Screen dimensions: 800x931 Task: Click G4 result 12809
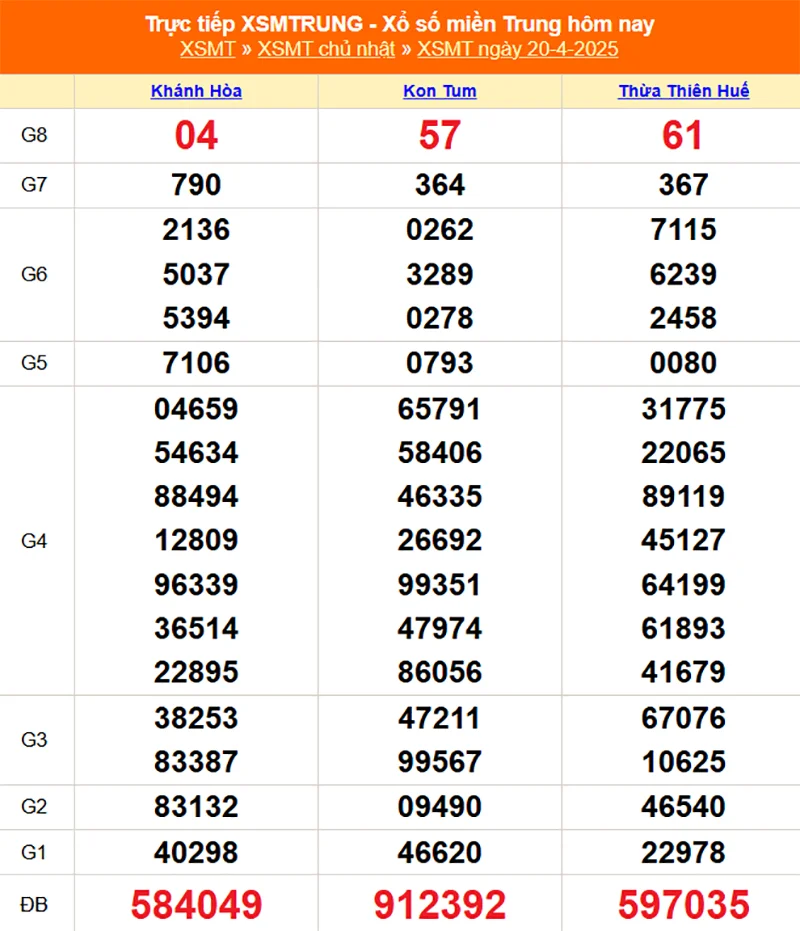coord(196,540)
